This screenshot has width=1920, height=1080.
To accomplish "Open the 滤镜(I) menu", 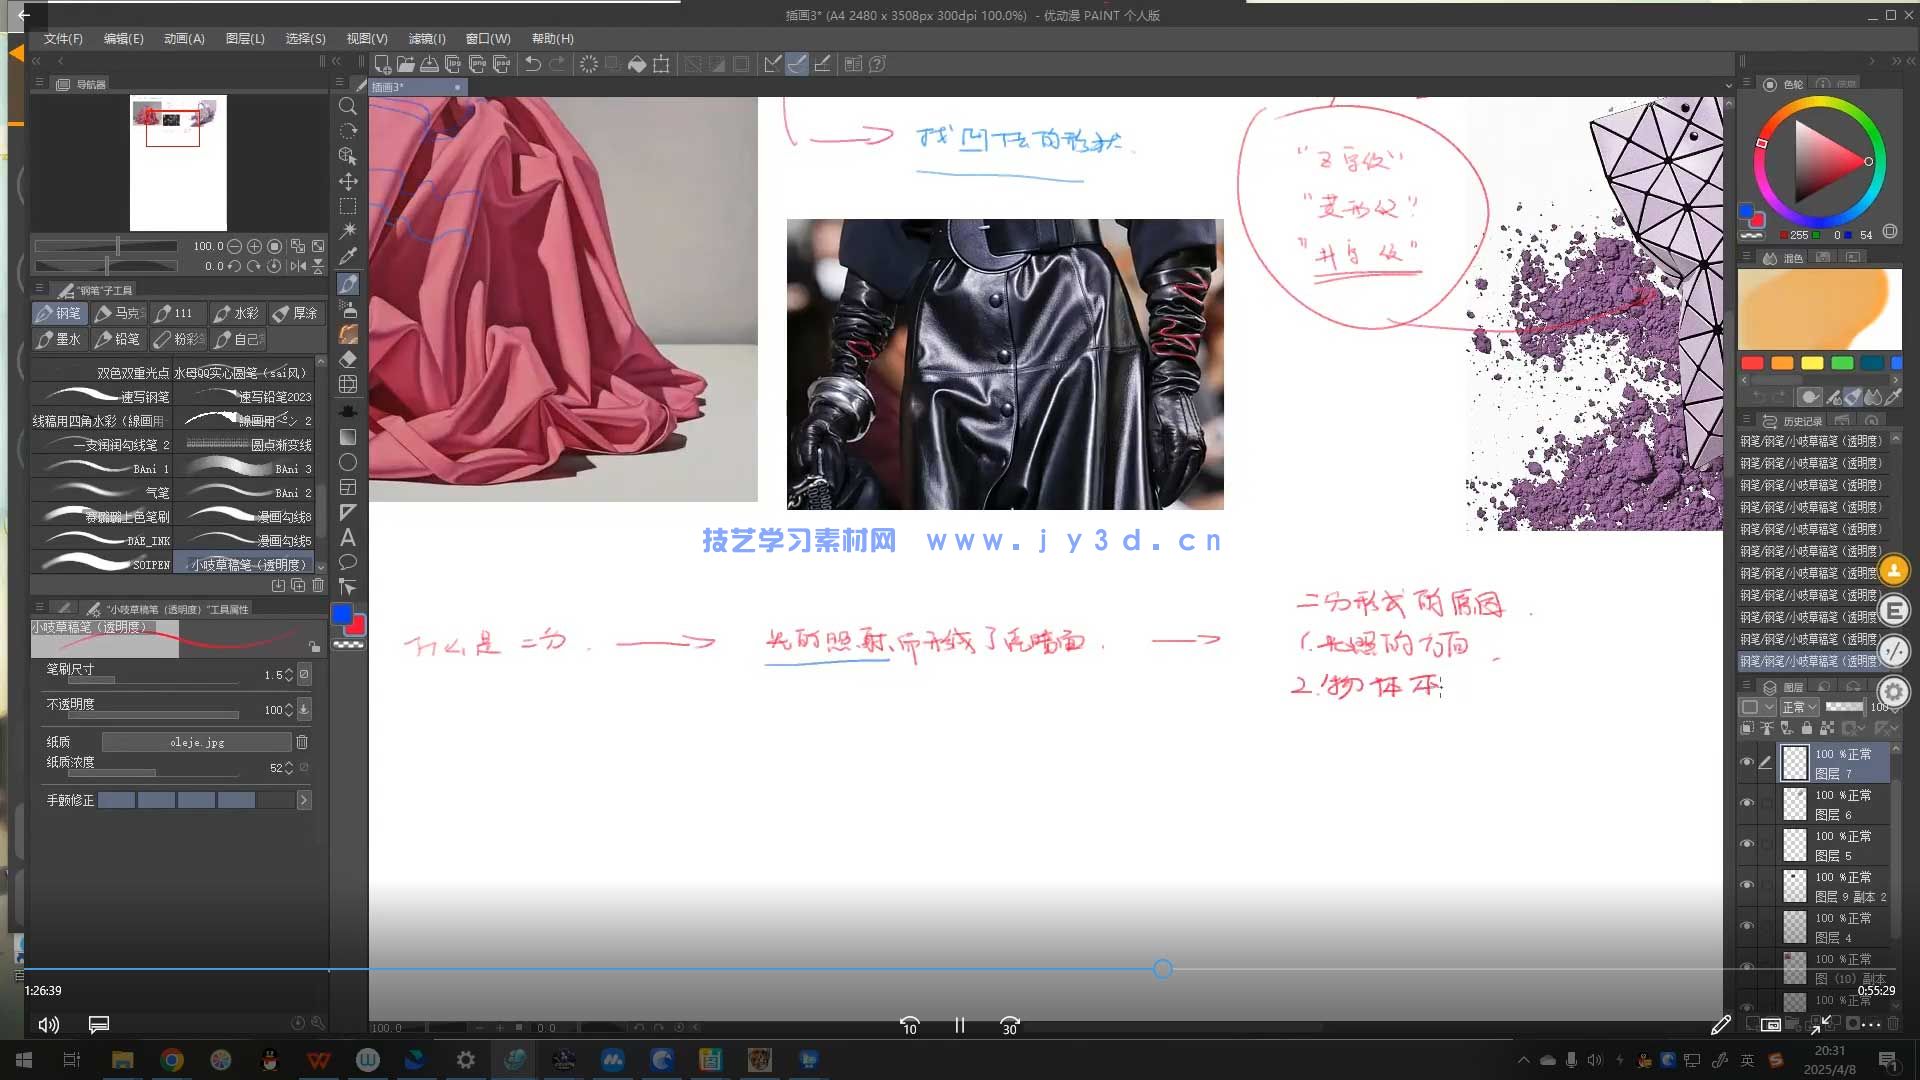I will coord(428,38).
